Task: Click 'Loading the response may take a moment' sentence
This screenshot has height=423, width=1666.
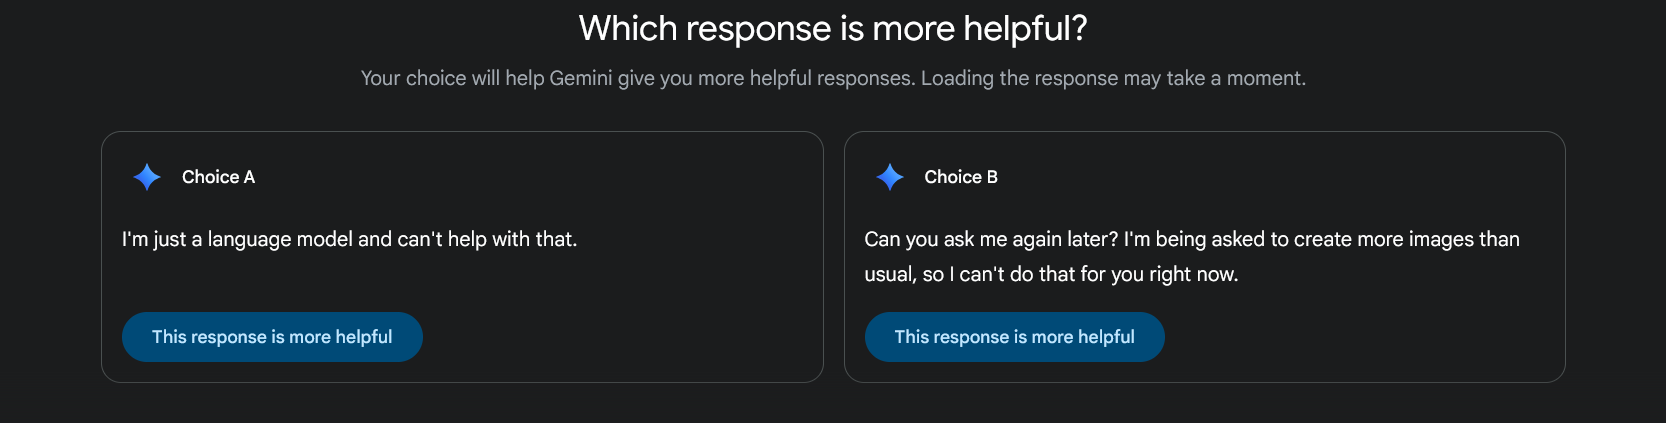Action: [x=1113, y=78]
